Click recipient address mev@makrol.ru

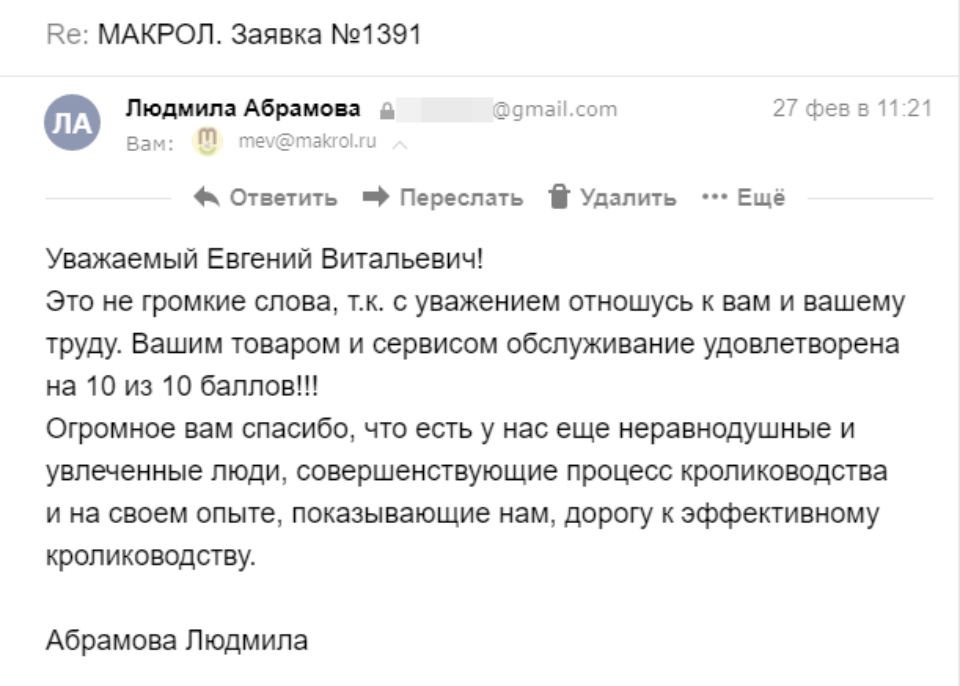coord(307,143)
